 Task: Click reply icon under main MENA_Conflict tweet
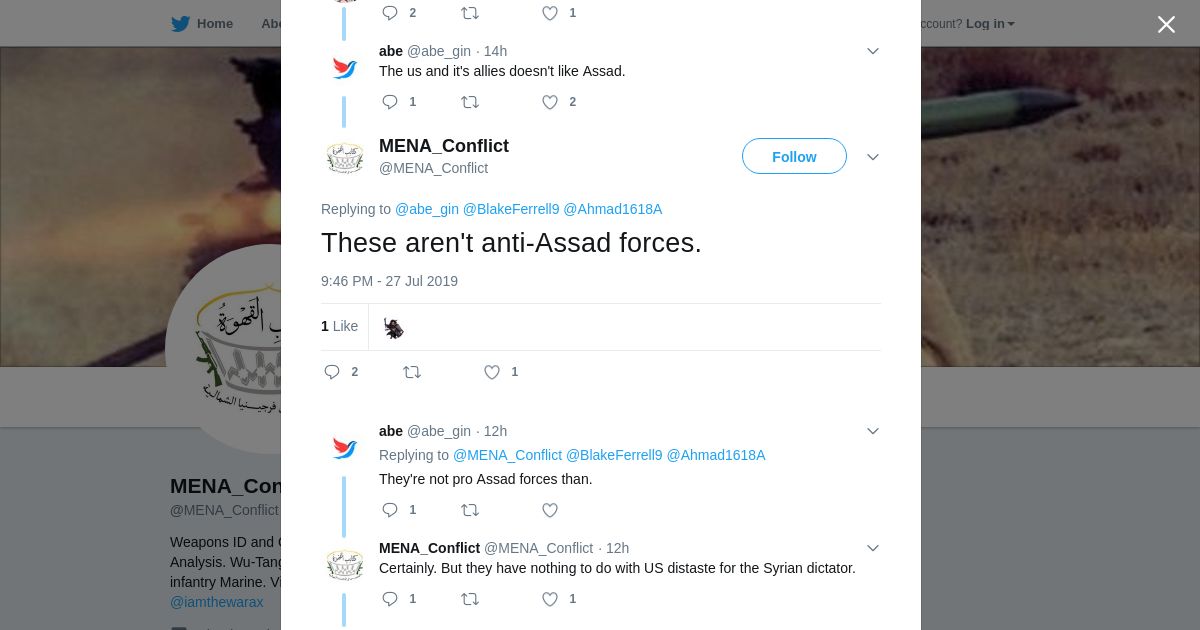coord(332,372)
